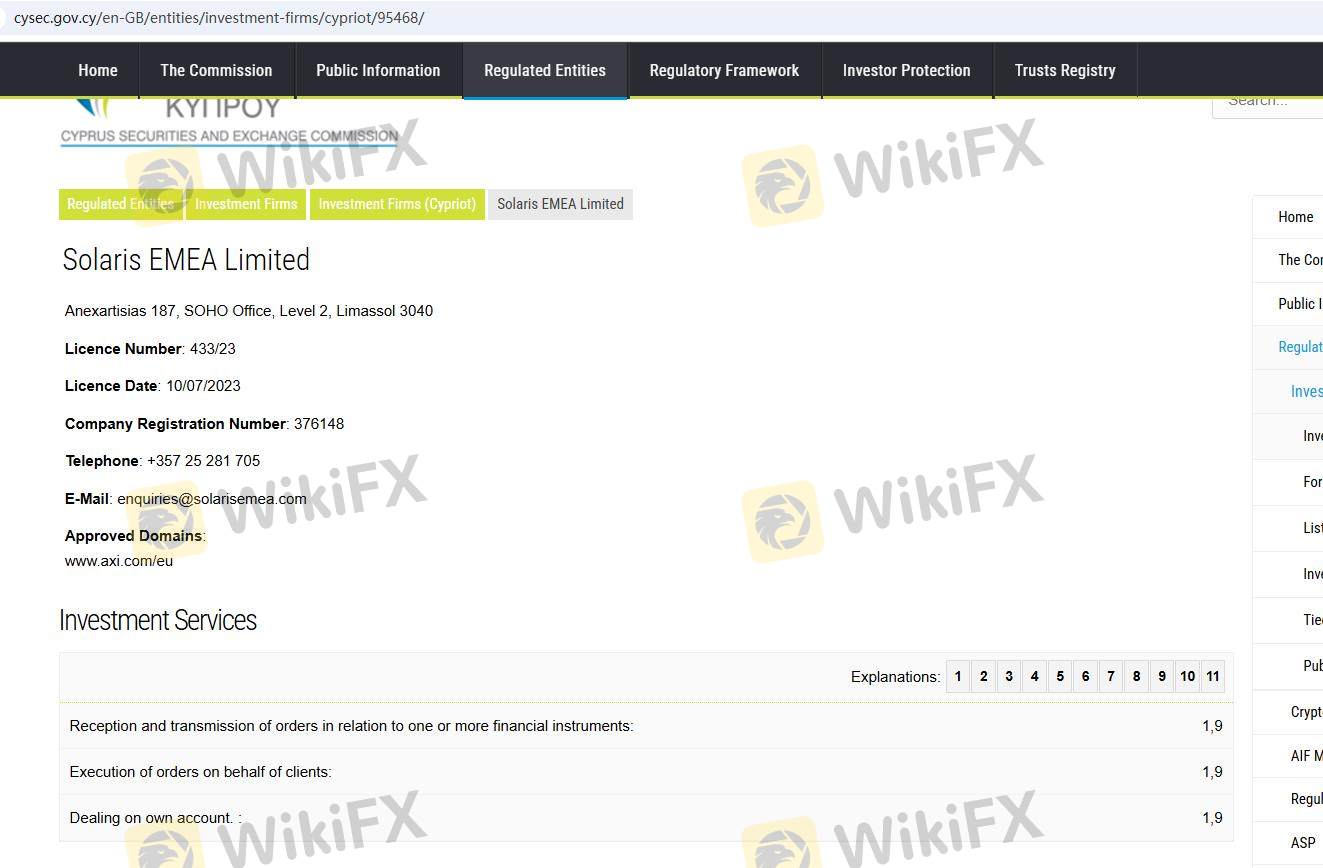Select Home in the right sidebar
This screenshot has width=1323, height=868.
tap(1295, 217)
